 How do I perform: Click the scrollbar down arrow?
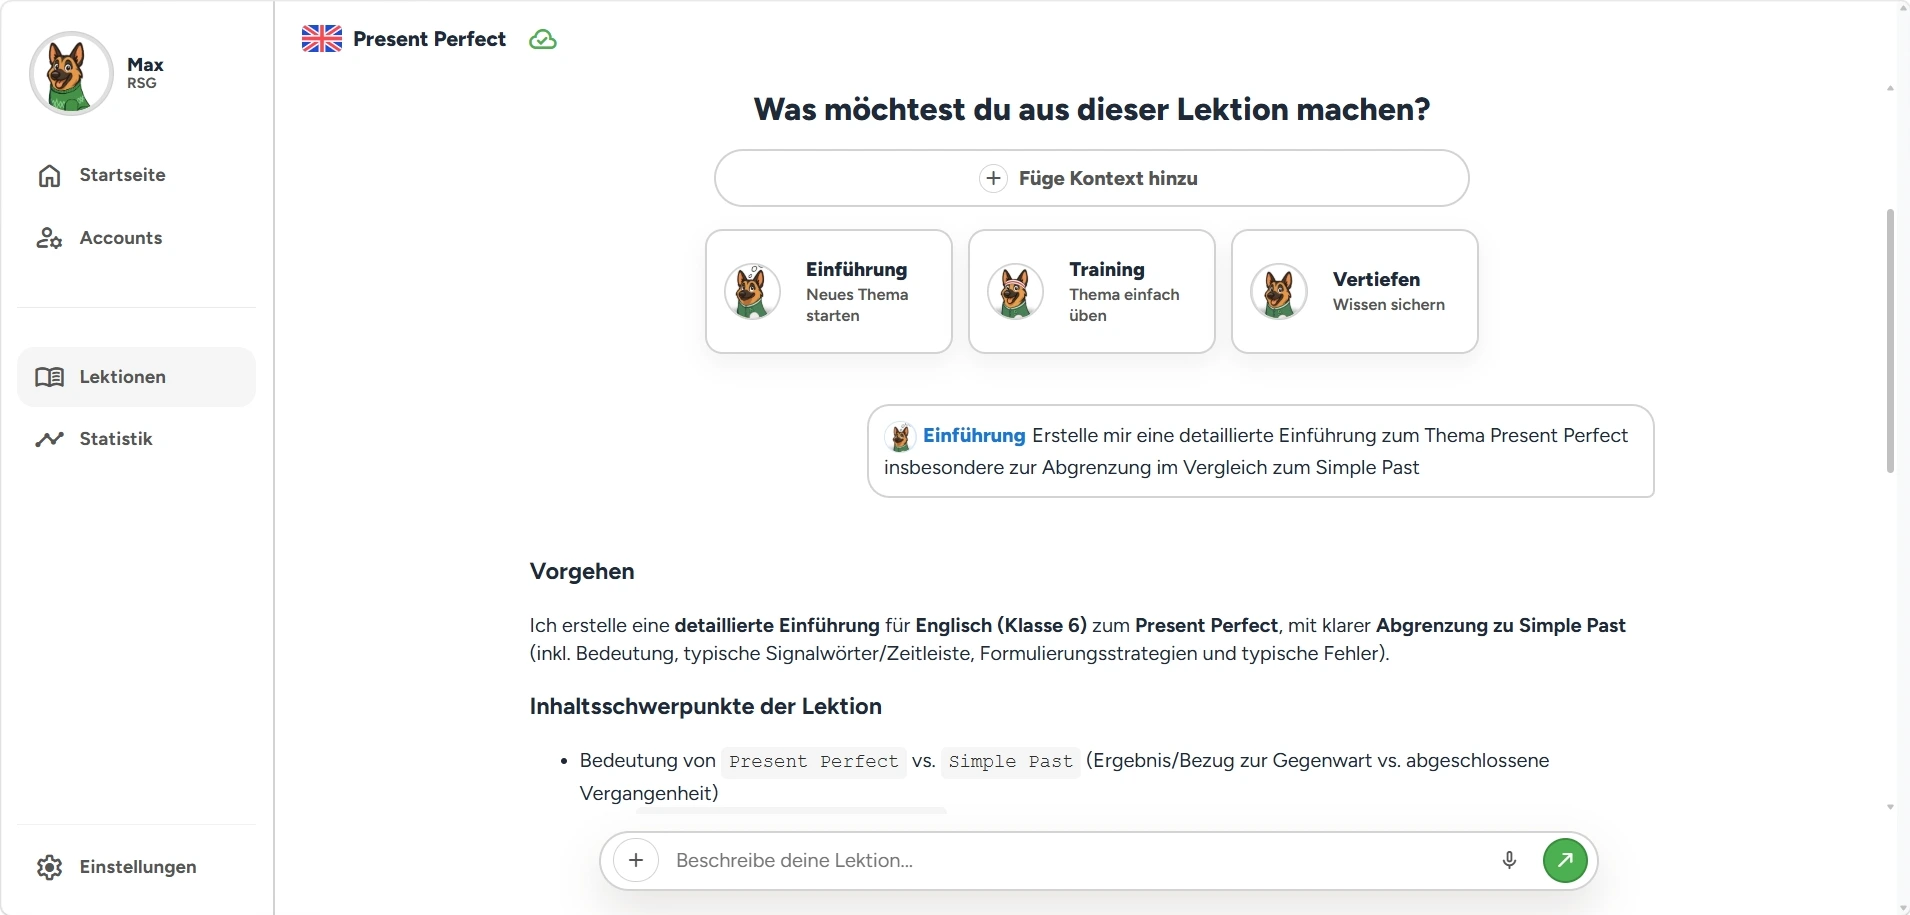1890,807
